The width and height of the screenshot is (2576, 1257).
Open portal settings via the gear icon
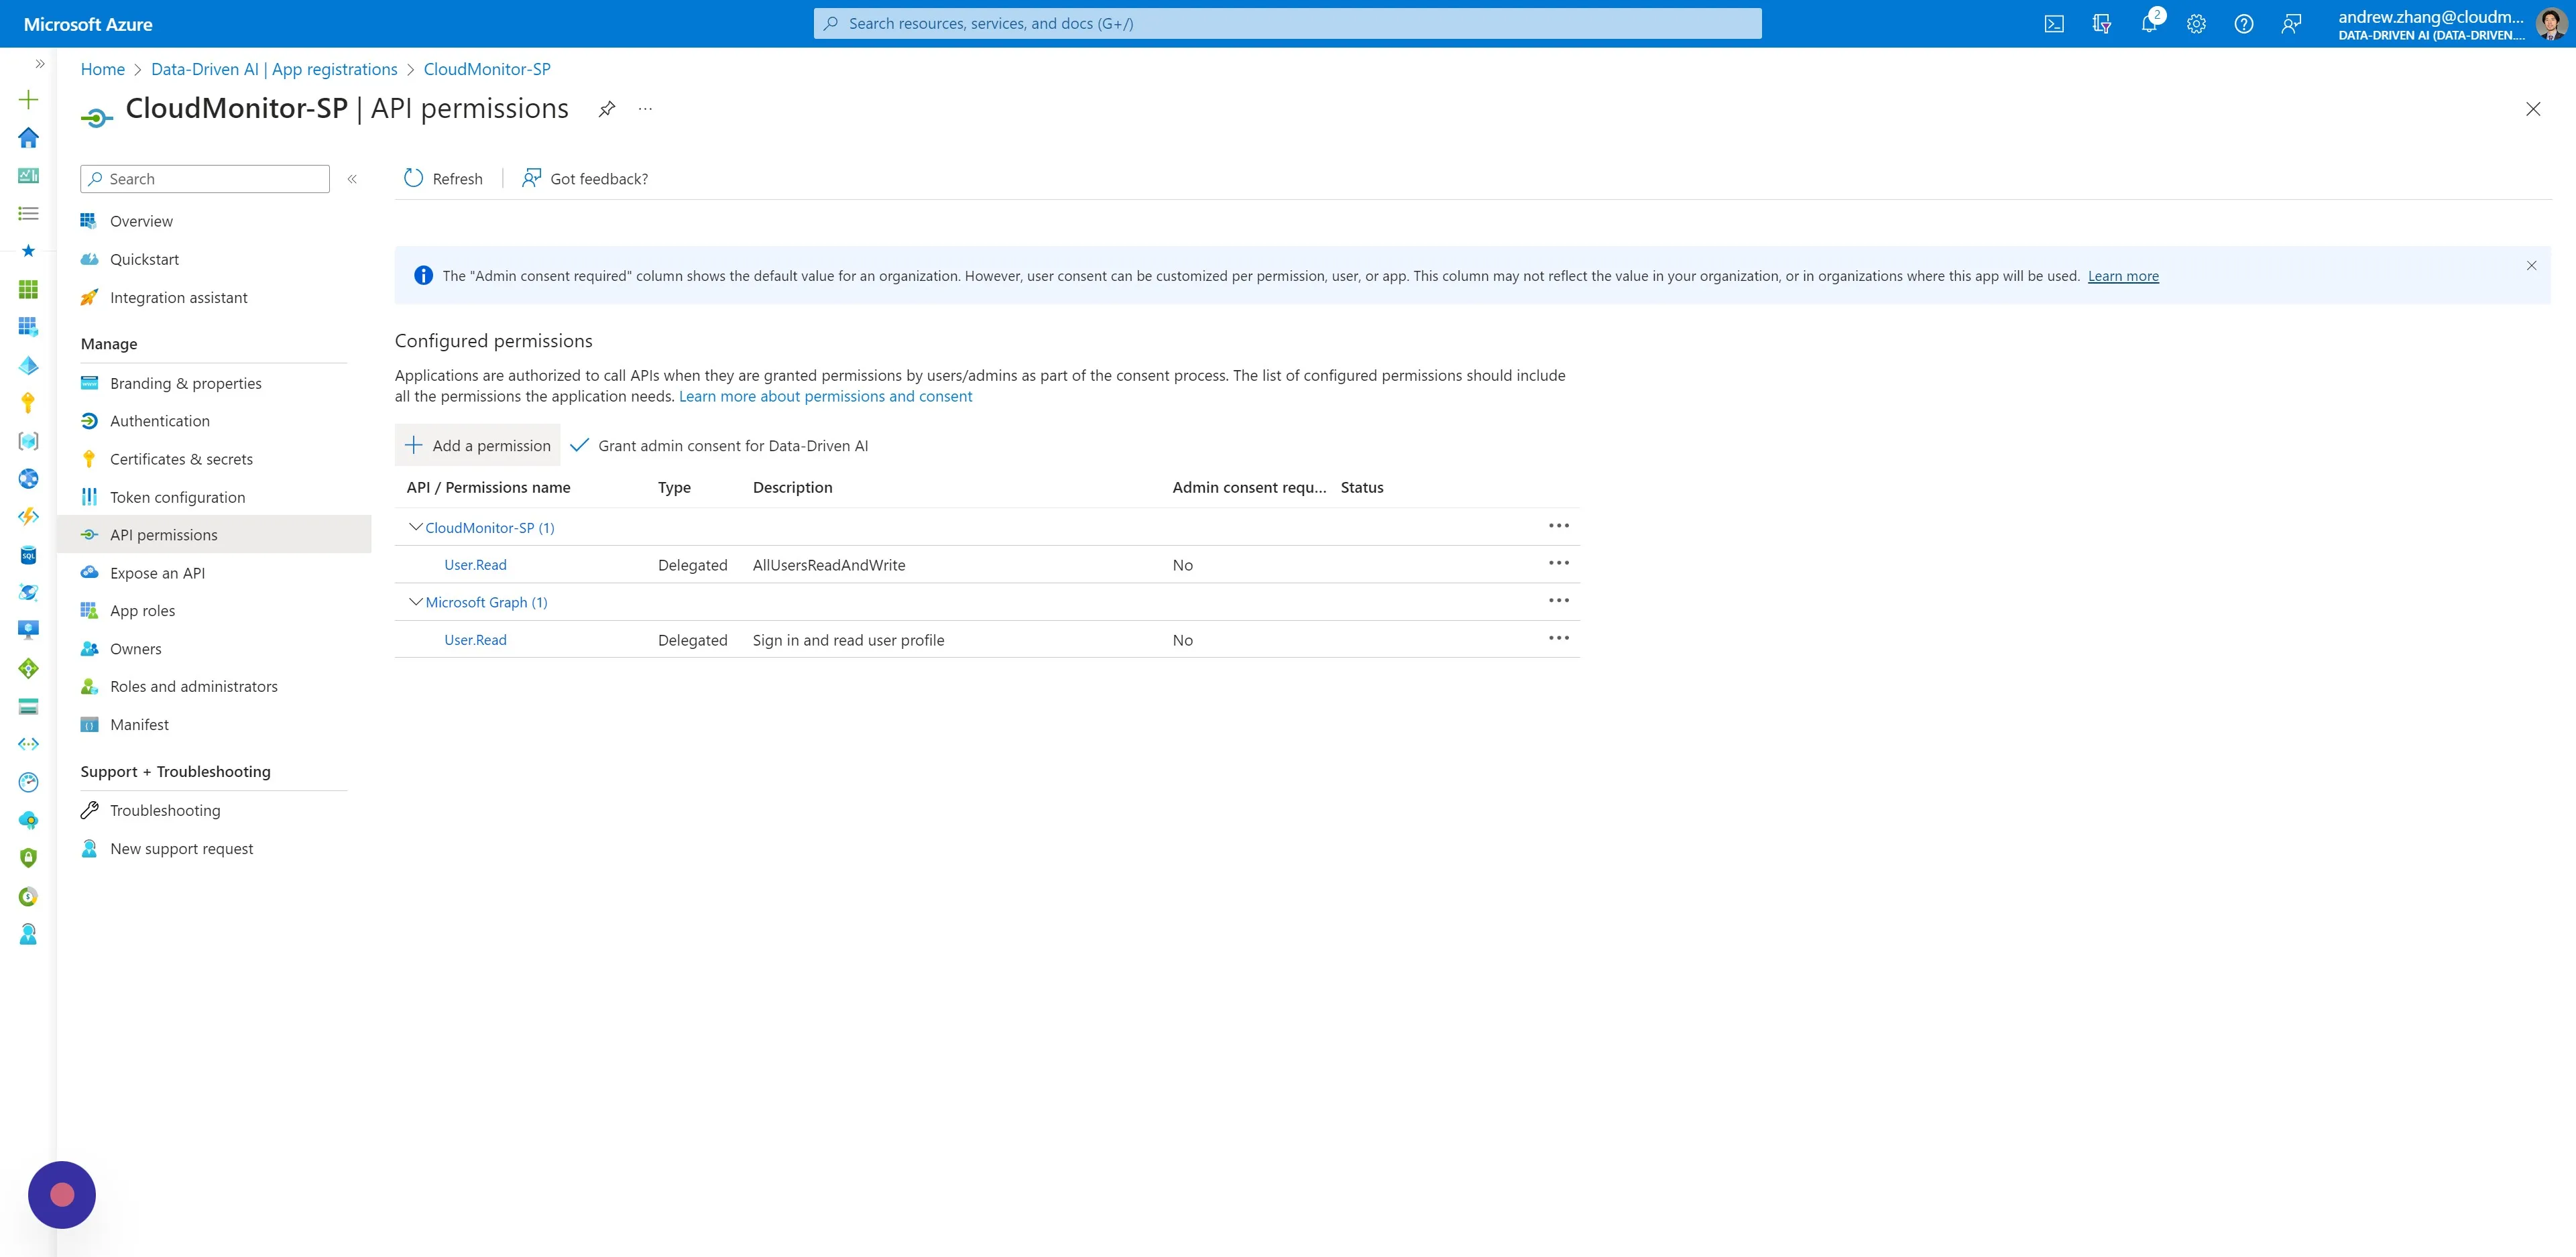pos(2196,24)
